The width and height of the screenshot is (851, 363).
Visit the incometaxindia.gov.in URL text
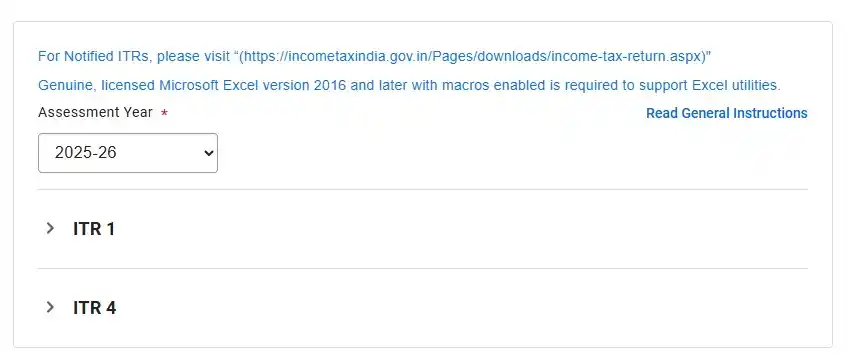[472, 56]
